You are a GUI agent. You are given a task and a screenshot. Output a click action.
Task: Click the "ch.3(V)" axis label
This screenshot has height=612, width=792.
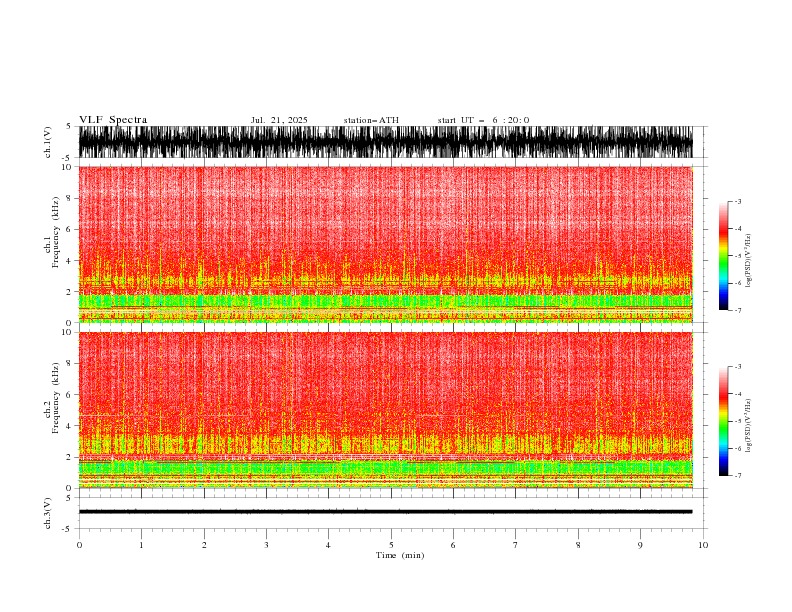48,513
